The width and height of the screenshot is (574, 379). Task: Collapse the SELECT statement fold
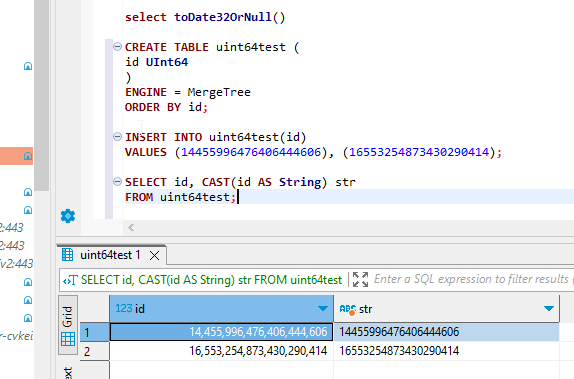(117, 181)
